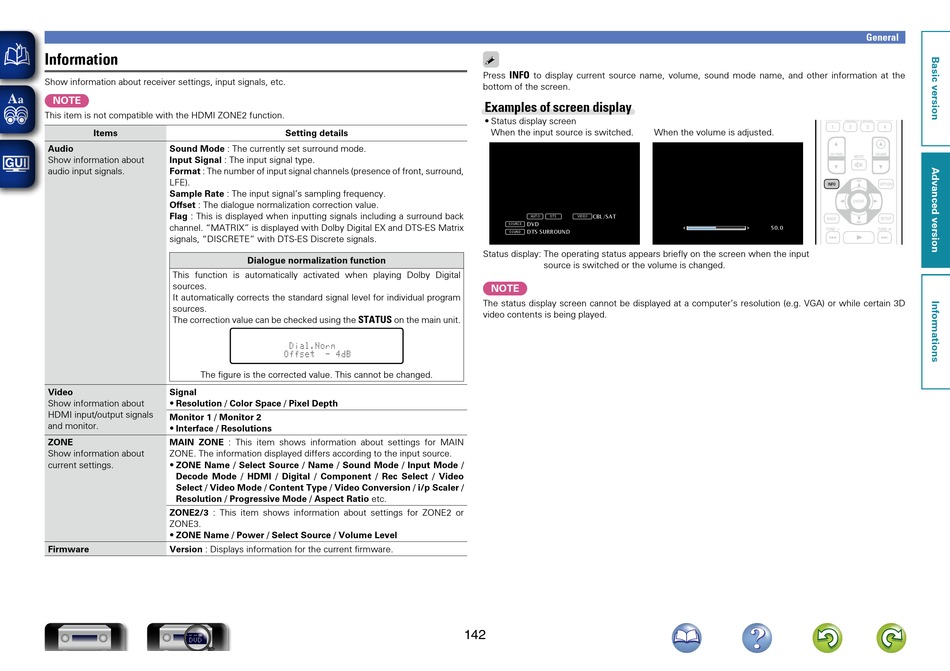Open the contents book icon in sidebar
The height and width of the screenshot is (671, 950).
click(x=17, y=55)
